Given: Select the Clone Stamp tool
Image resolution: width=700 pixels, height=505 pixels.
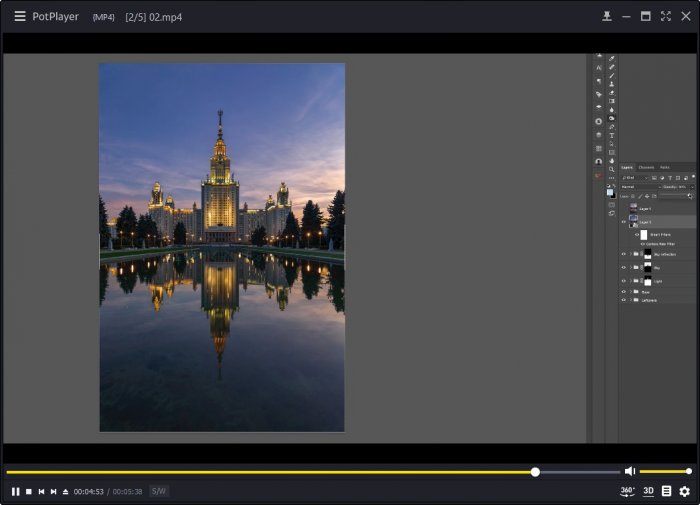Looking at the screenshot, I should click(x=612, y=84).
